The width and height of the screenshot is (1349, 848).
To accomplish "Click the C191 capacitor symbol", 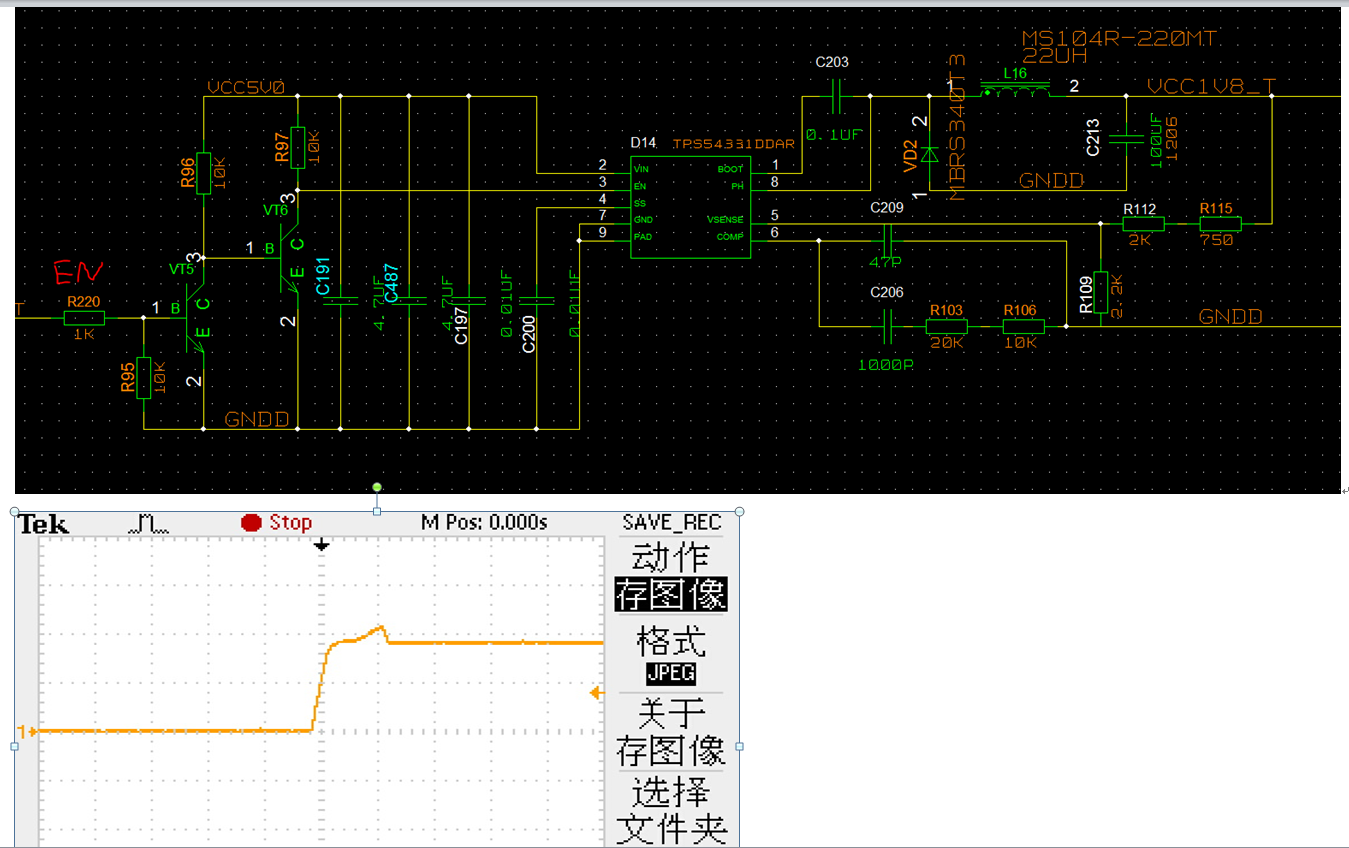I will (340, 301).
